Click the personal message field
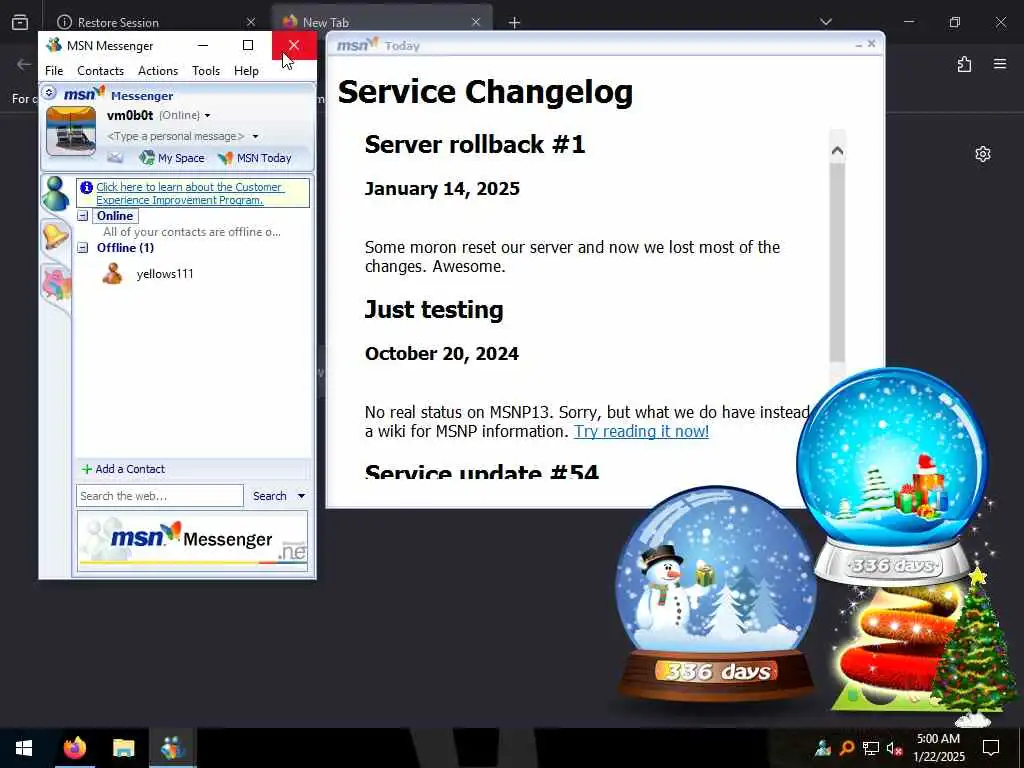The width and height of the screenshot is (1024, 768). (x=176, y=136)
